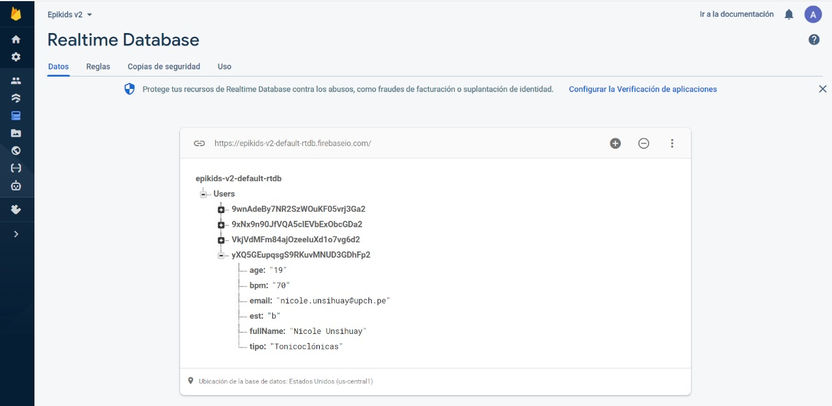Select the epikids-v2-default-rtdb root node
The image size is (832, 406).
(239, 179)
